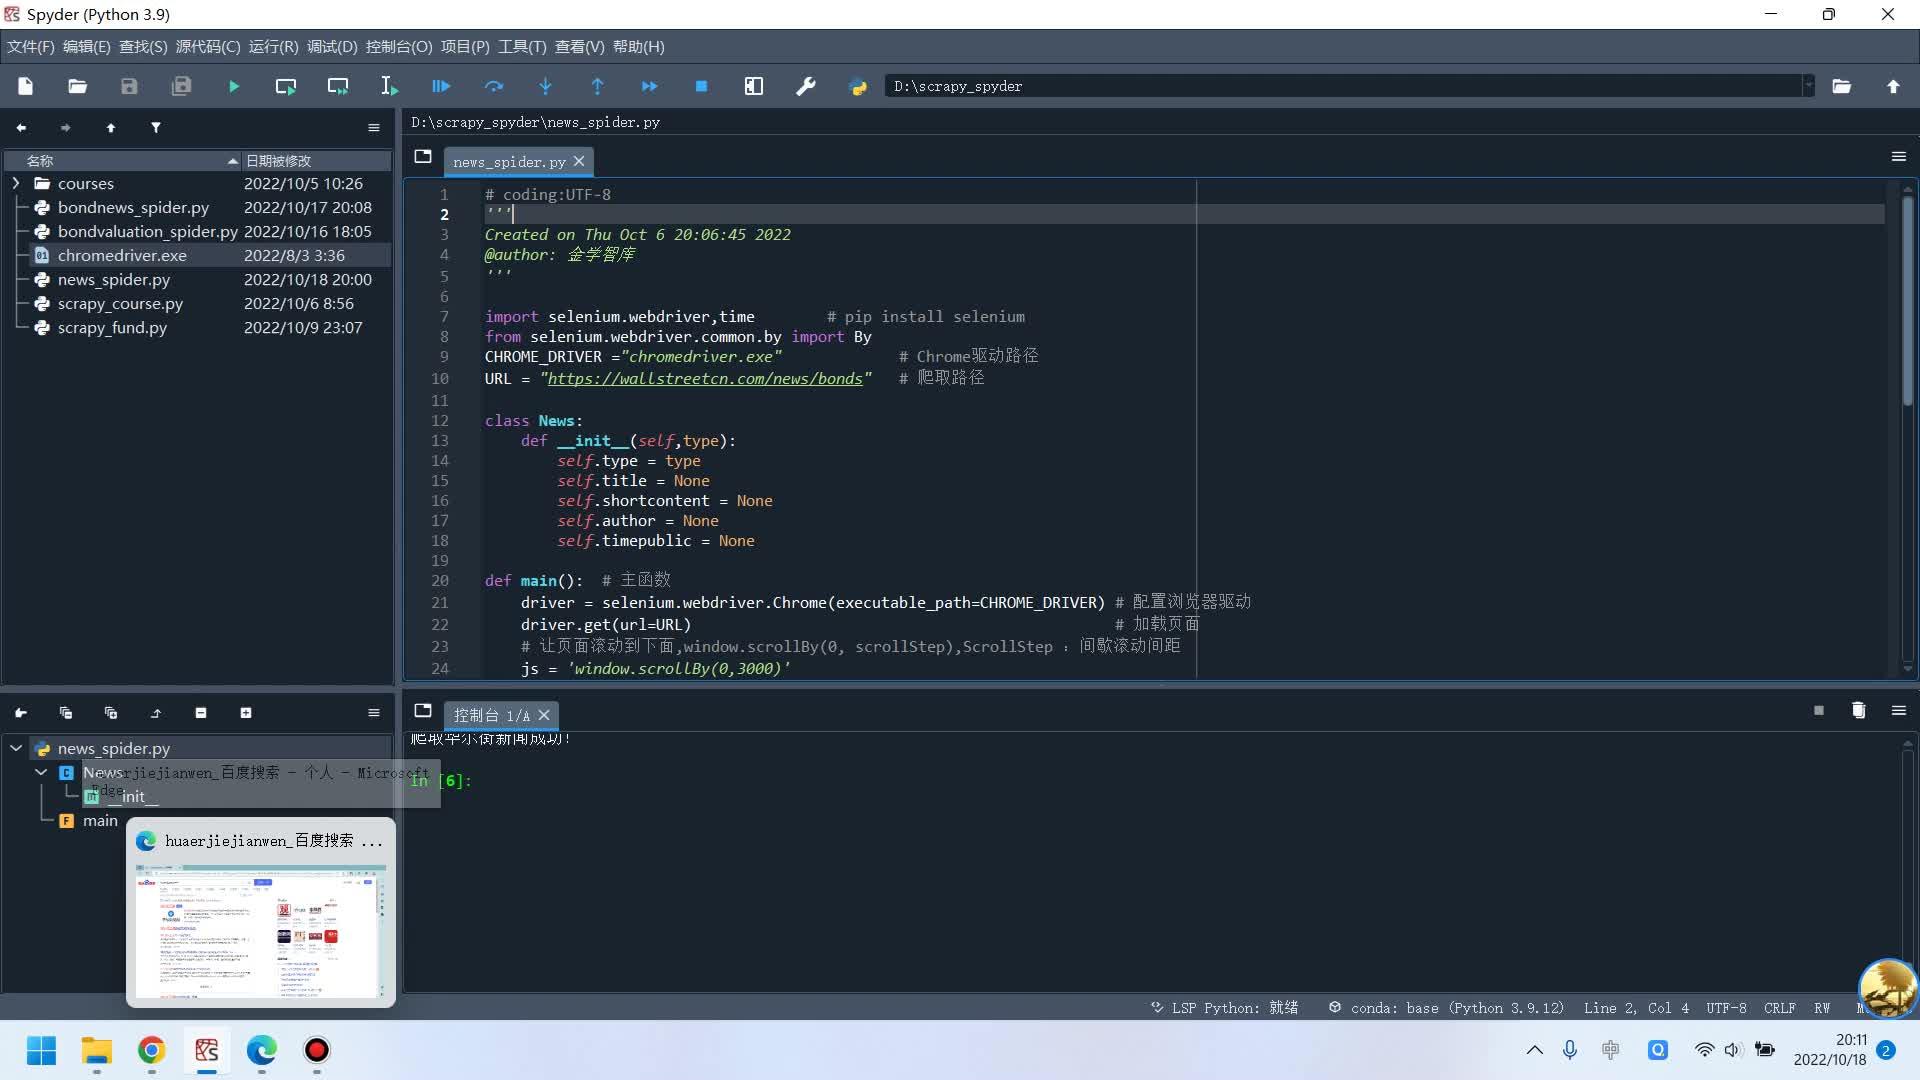Open scrapy_fund.py in file list
Viewport: 1920px width, 1080px height.
[112, 328]
